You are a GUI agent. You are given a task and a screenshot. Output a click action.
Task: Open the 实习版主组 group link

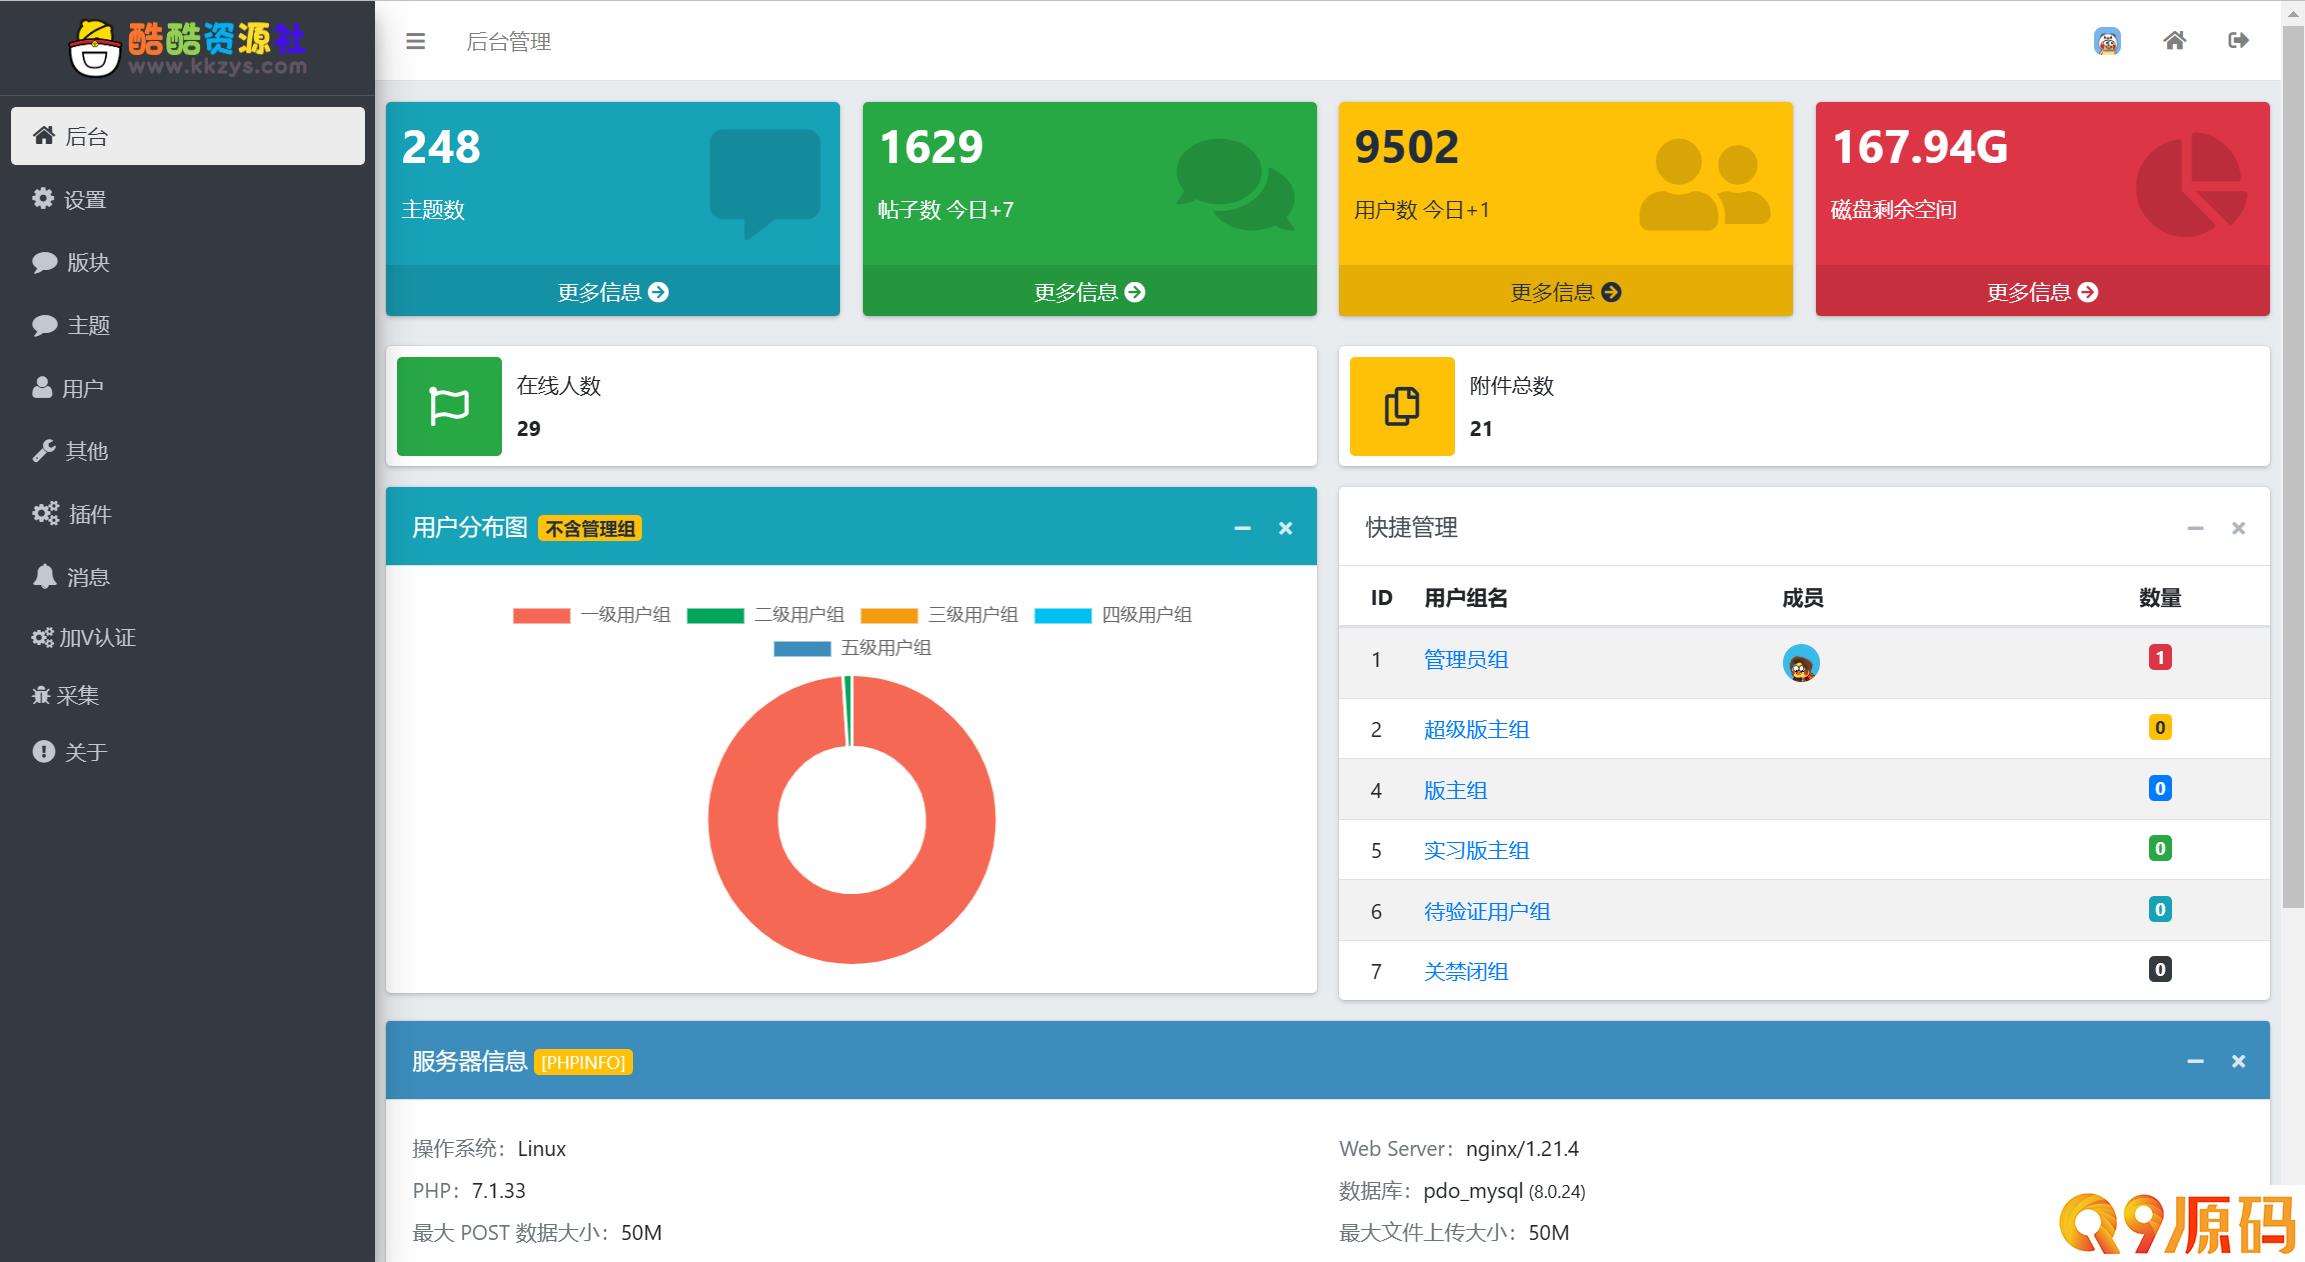pos(1477,851)
